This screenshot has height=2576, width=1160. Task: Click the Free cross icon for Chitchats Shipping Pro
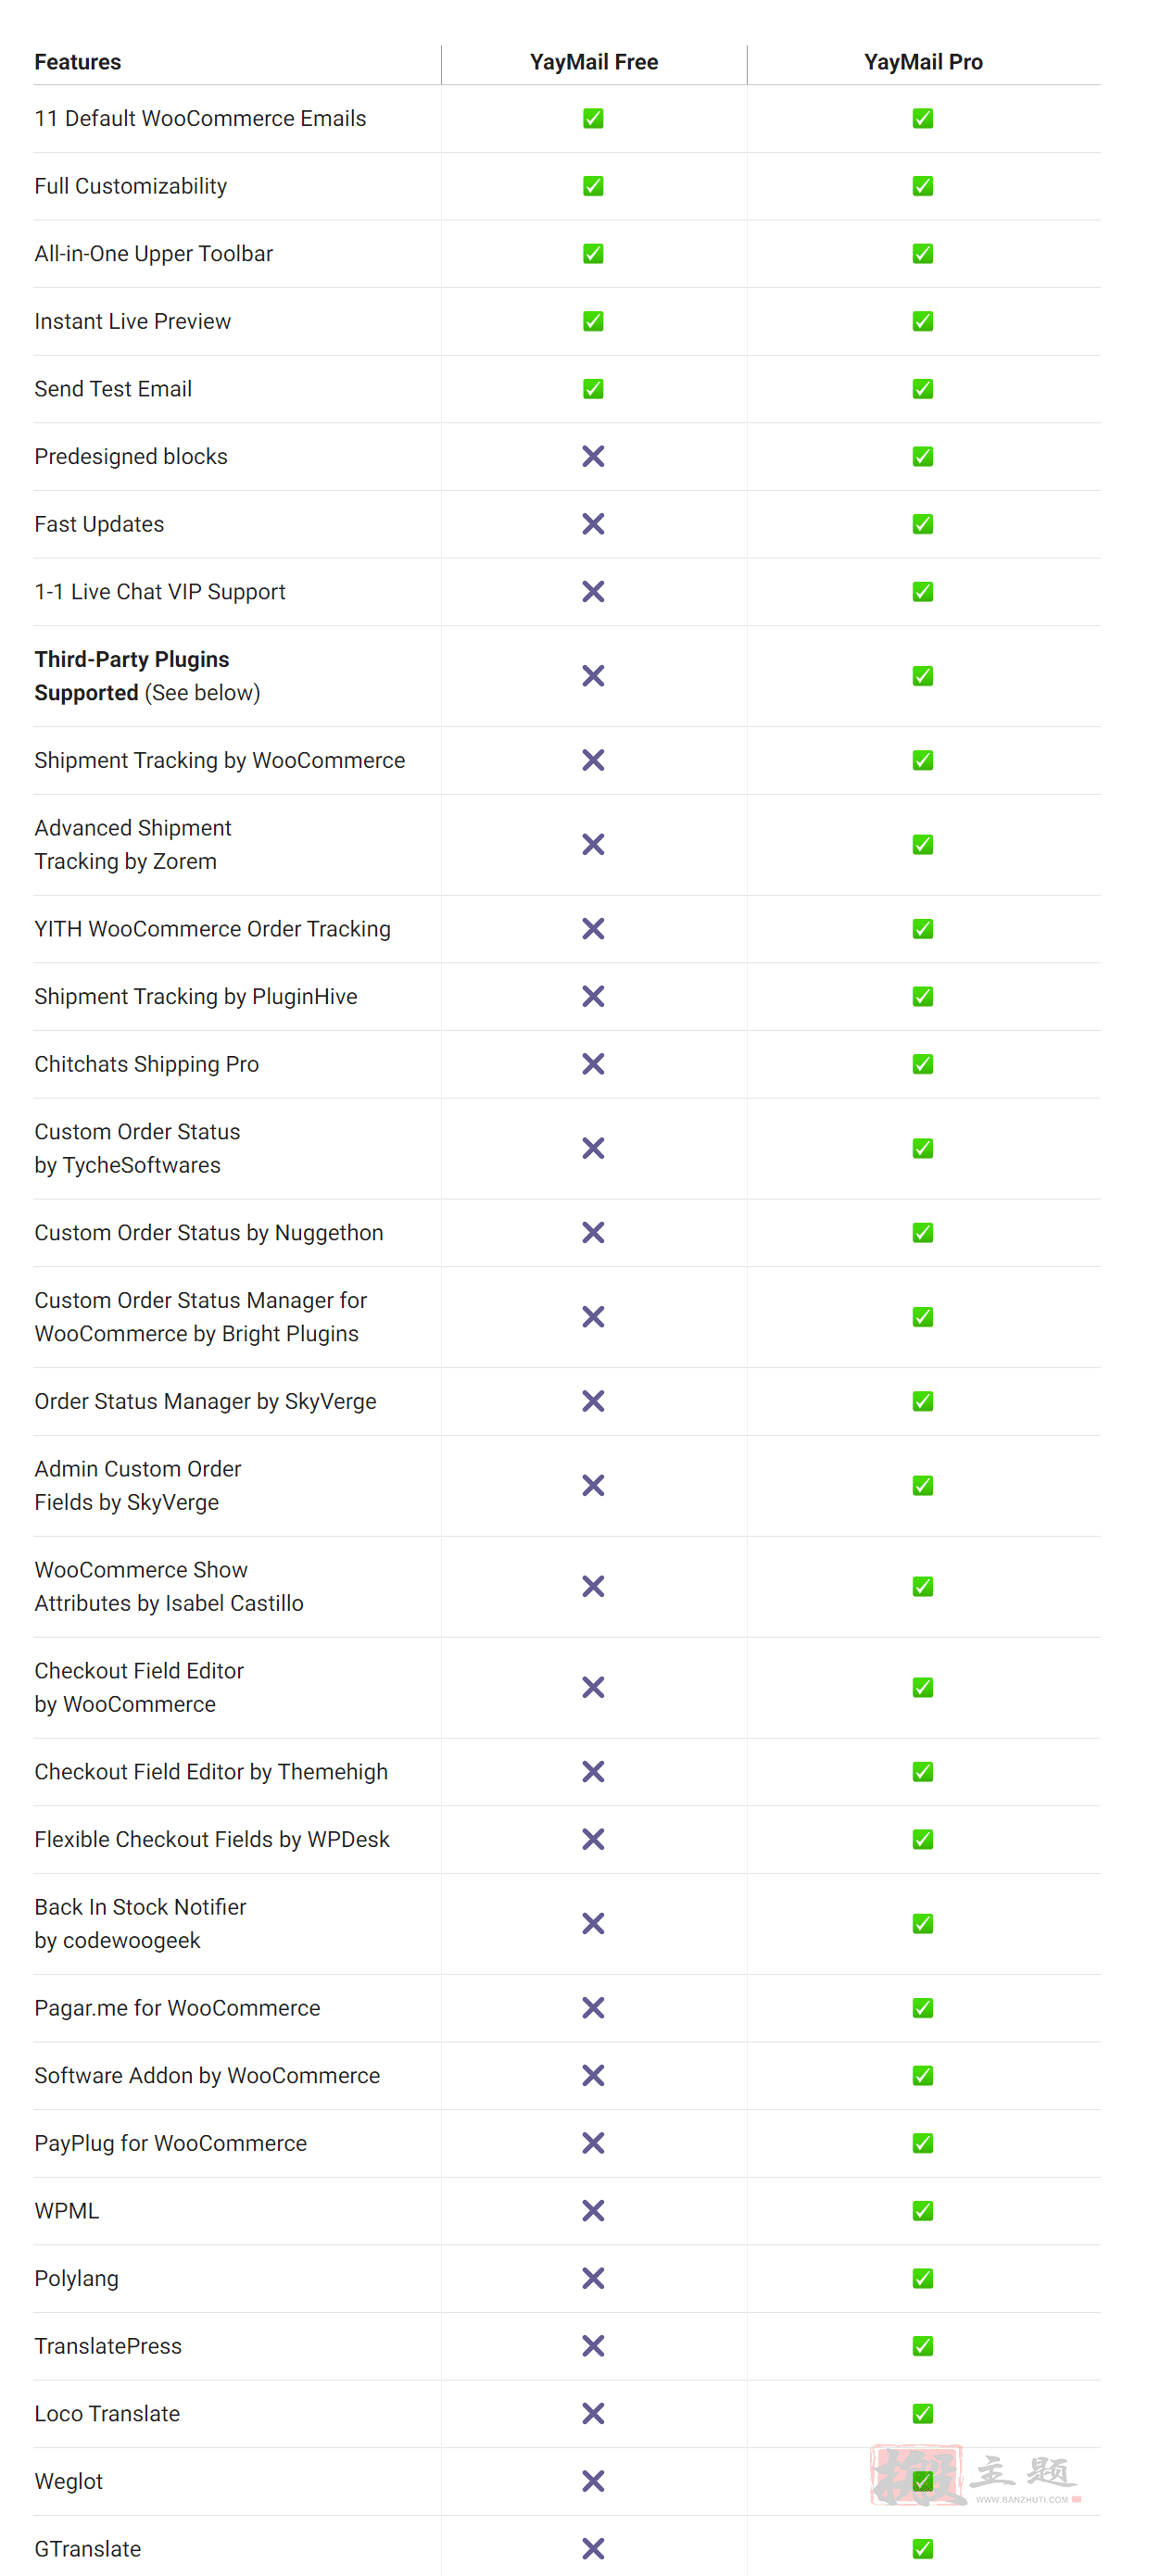(x=593, y=1064)
